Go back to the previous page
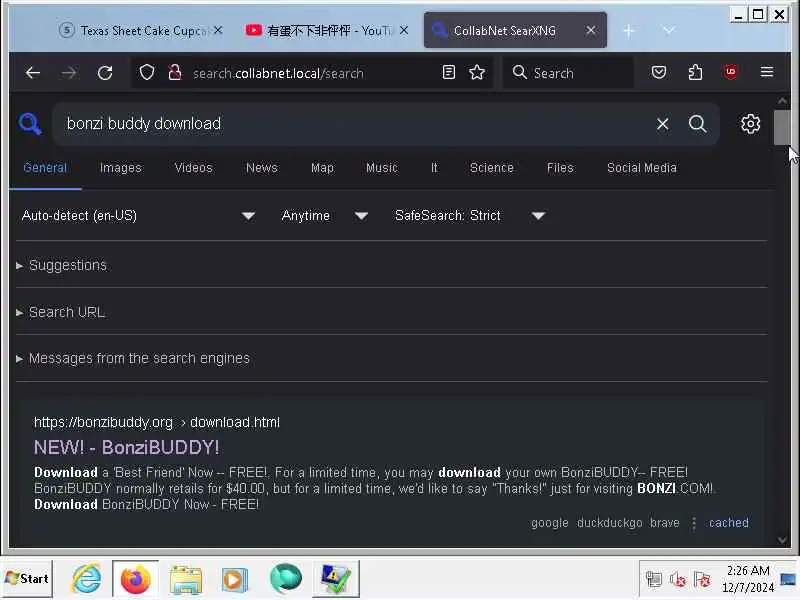Screen dimensions: 800x600 (x=33, y=73)
